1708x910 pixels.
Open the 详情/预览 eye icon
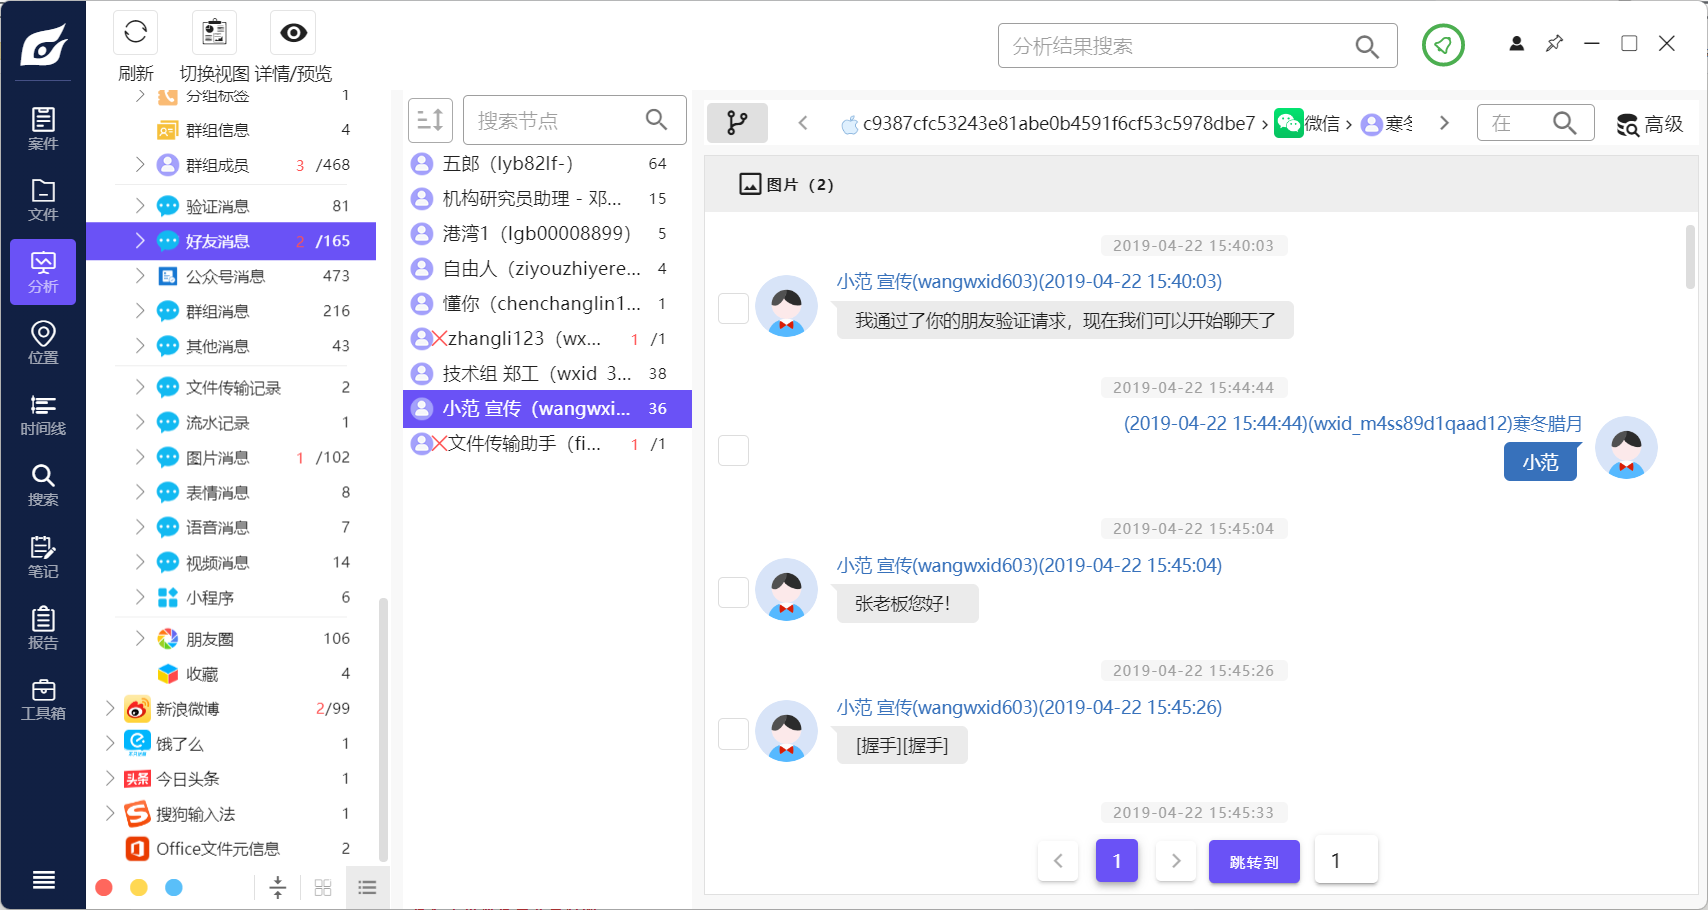coord(292,32)
